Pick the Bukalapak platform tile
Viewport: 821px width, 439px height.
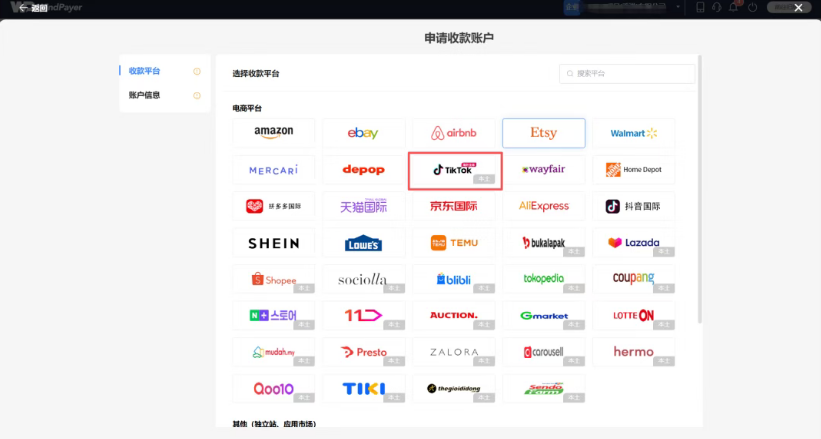543,243
